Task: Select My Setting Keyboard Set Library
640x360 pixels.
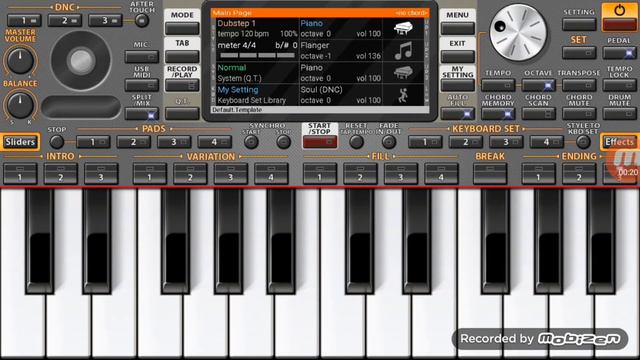Action: [x=258, y=95]
